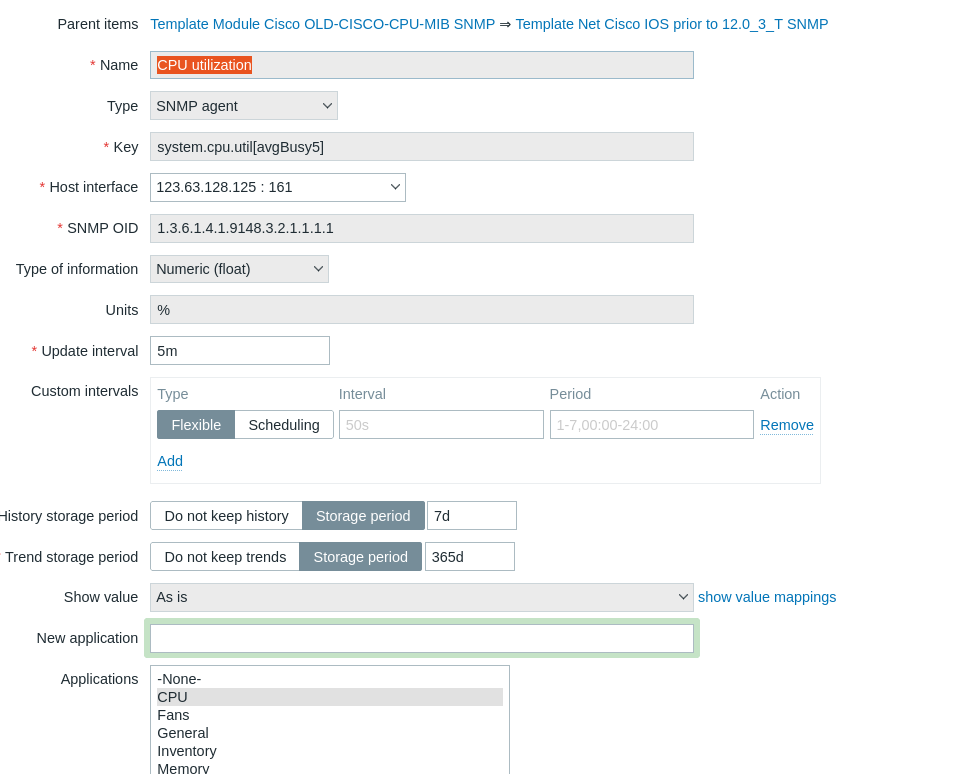Select Flexible custom interval type

coord(196,425)
